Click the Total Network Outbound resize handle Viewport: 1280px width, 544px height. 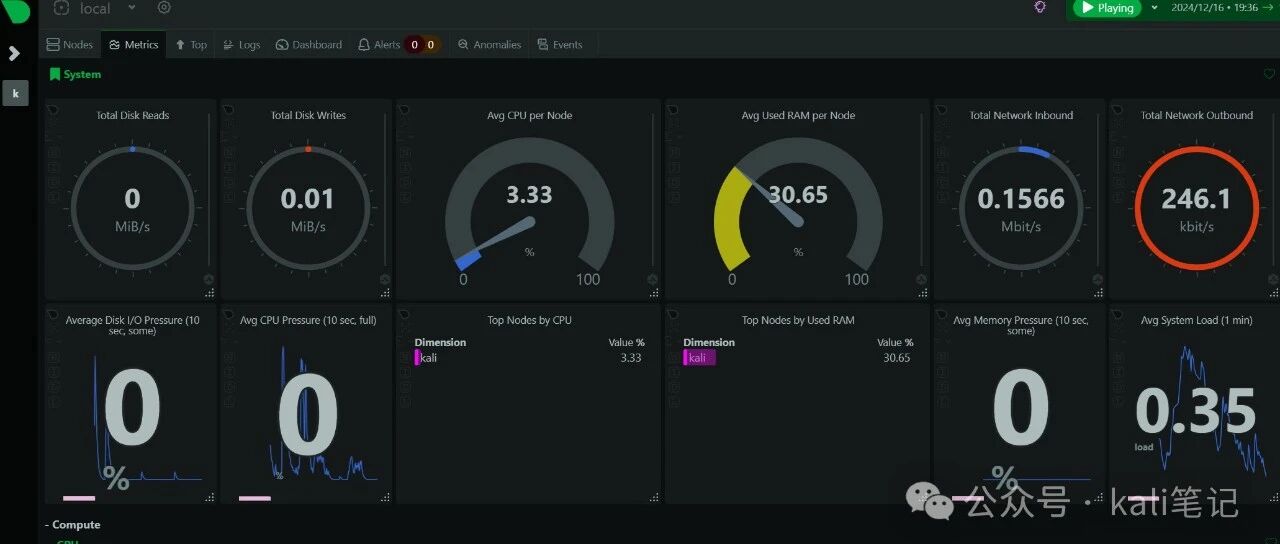click(1273, 293)
